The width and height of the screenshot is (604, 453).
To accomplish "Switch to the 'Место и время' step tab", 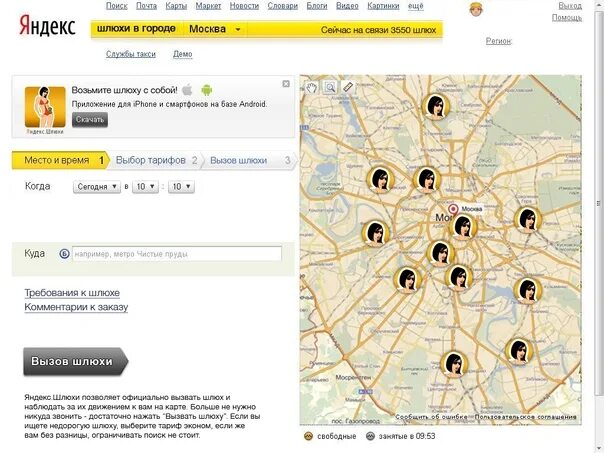I will point(61,160).
